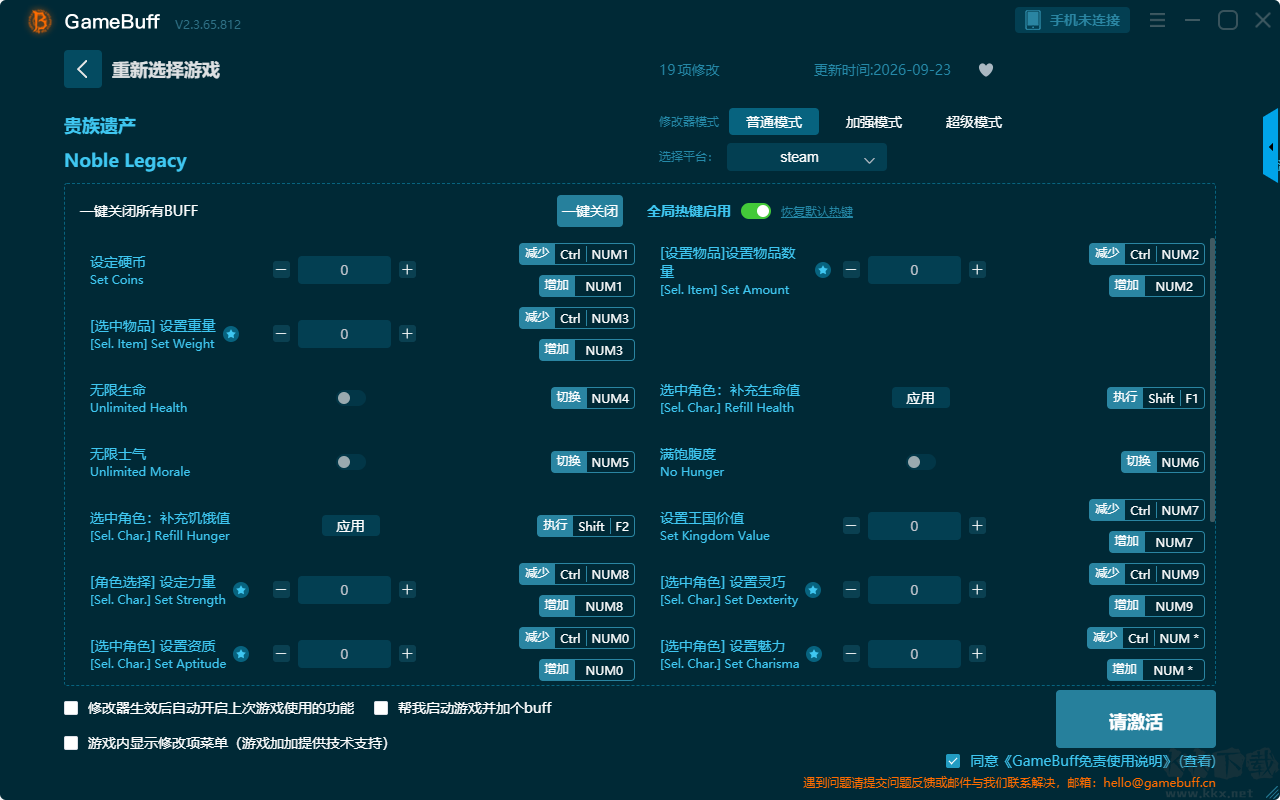The image size is (1280, 800).
Task: Click Unlimited Morale NUM5 hotkey box
Action: 593,462
